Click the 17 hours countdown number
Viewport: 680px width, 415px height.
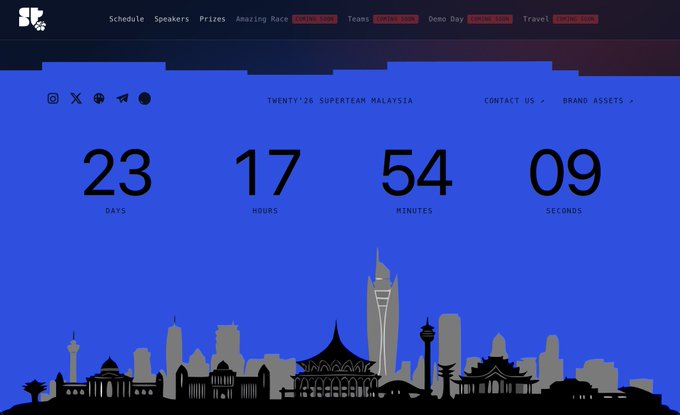coord(268,172)
